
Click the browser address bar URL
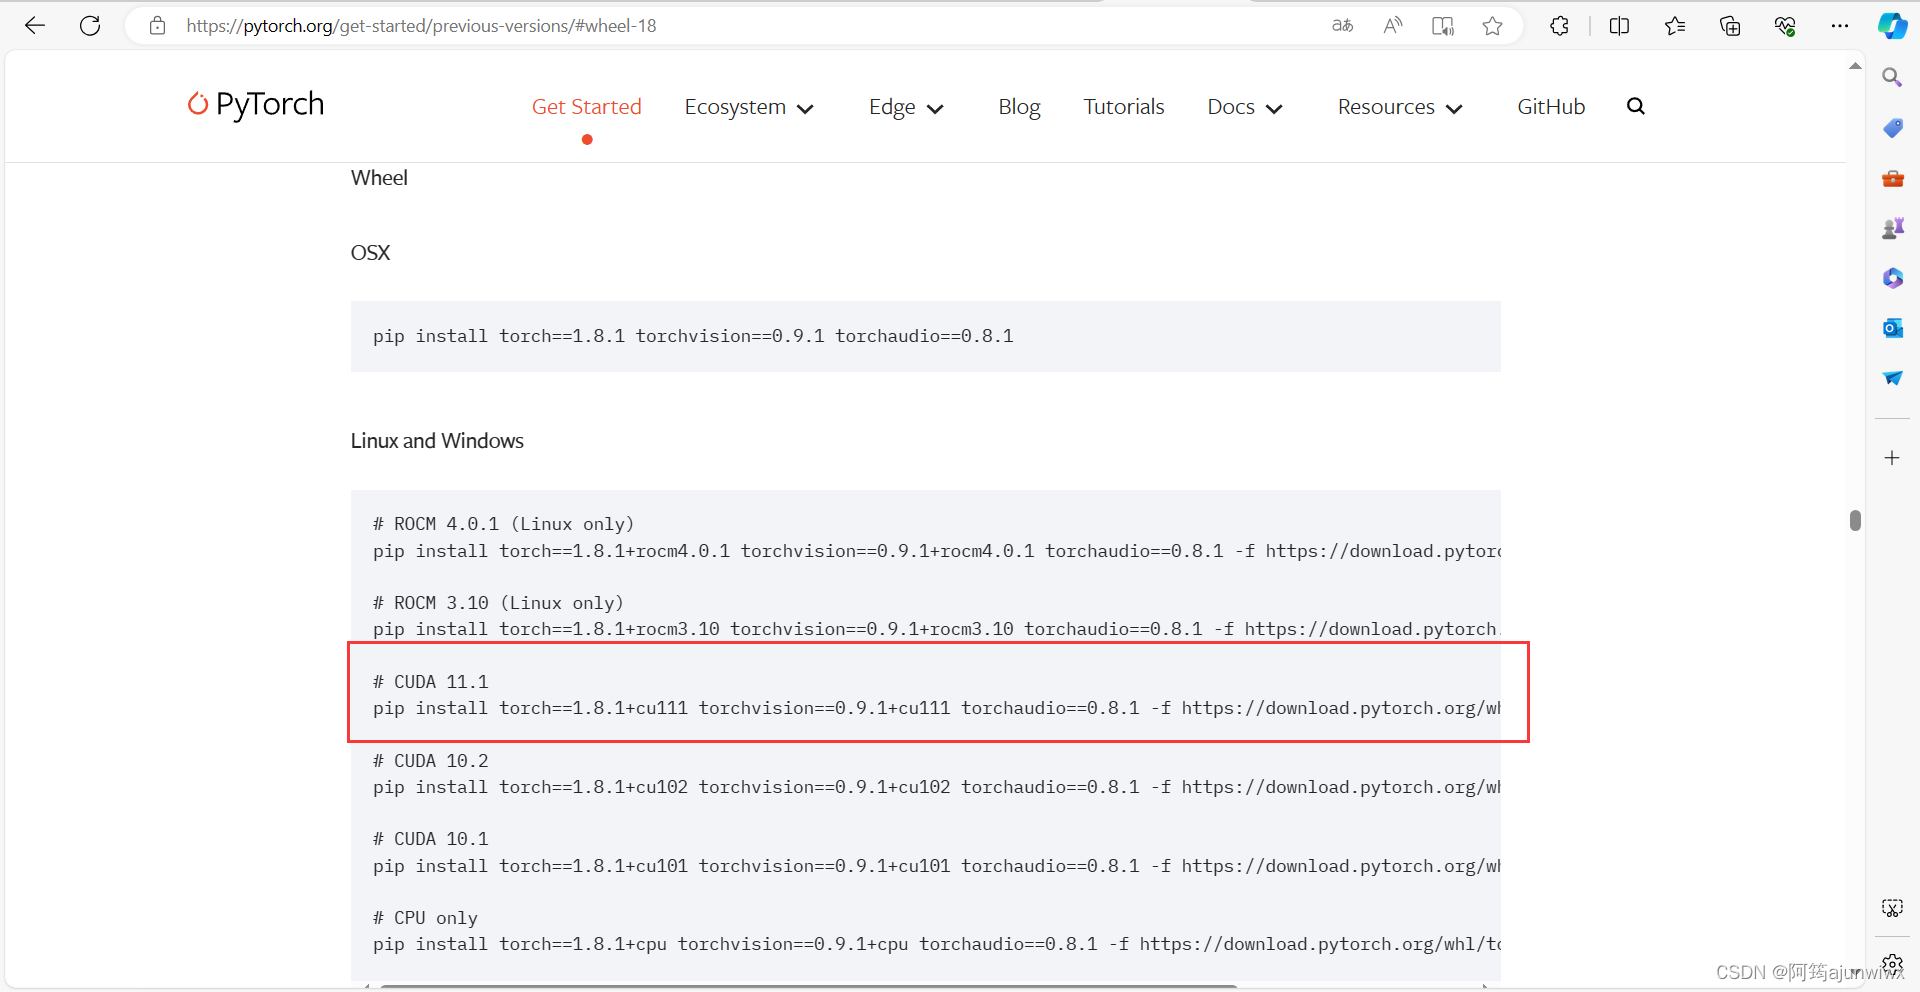coord(421,26)
